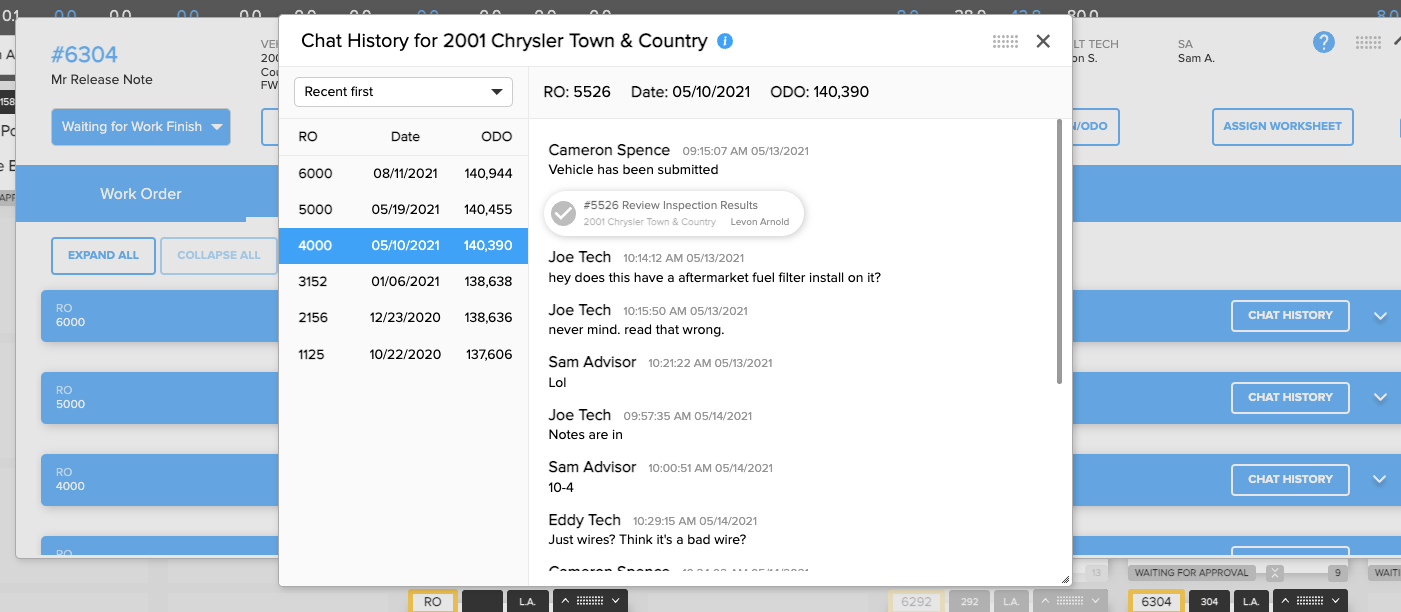Click the down-caret on the 6304 card's control
This screenshot has height=612, width=1401.
pyautogui.click(x=1336, y=601)
